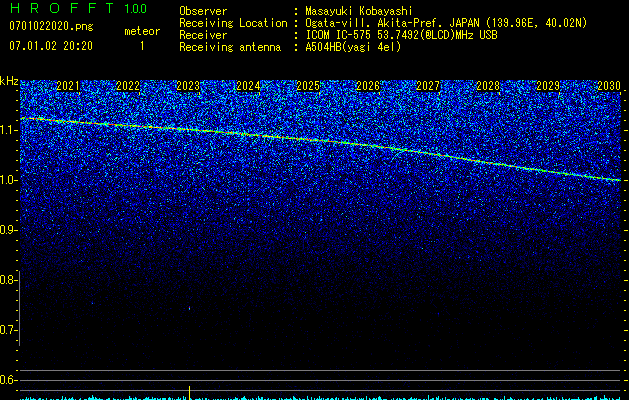Click the Receiving antenna label
The width and height of the screenshot is (629, 400).
point(230,47)
